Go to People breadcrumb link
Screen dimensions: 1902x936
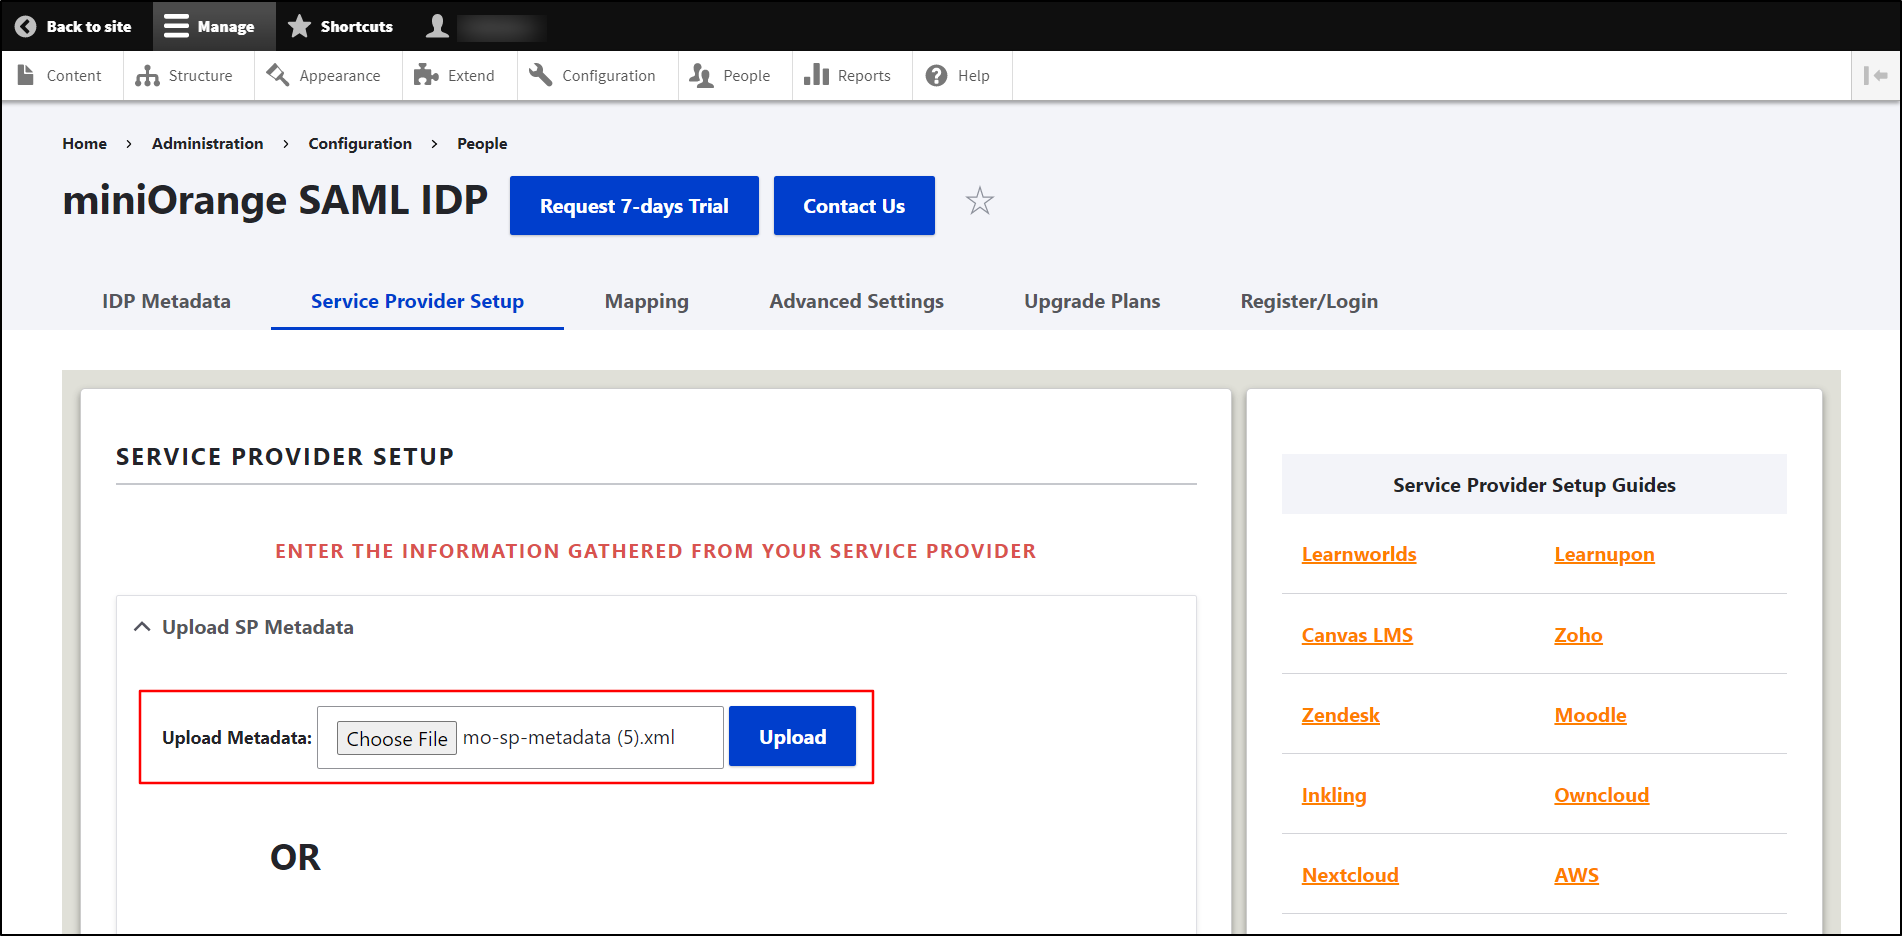[x=482, y=144]
